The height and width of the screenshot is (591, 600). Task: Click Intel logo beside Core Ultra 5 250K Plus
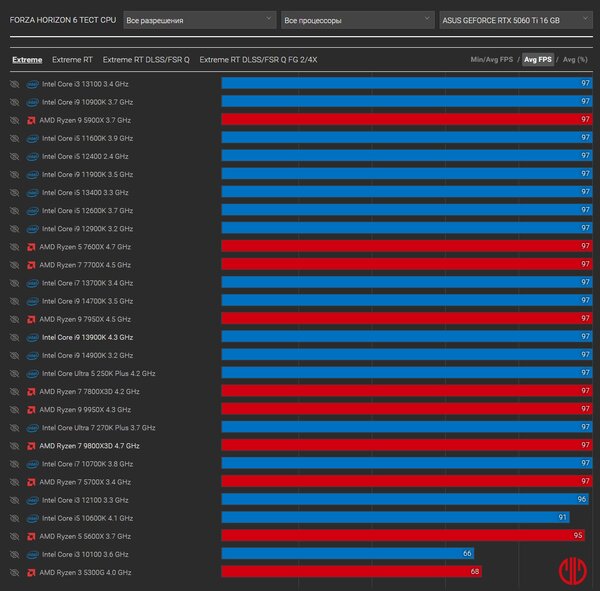coord(33,374)
